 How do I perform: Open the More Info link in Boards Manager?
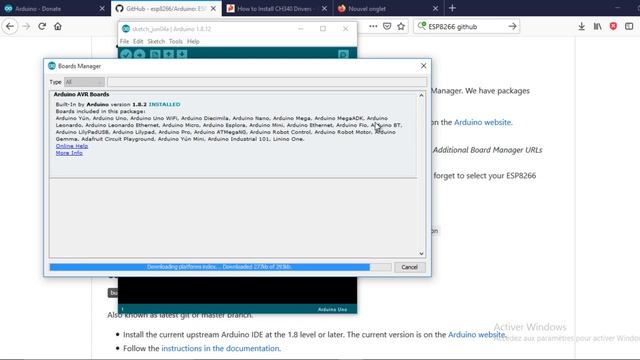click(69, 153)
